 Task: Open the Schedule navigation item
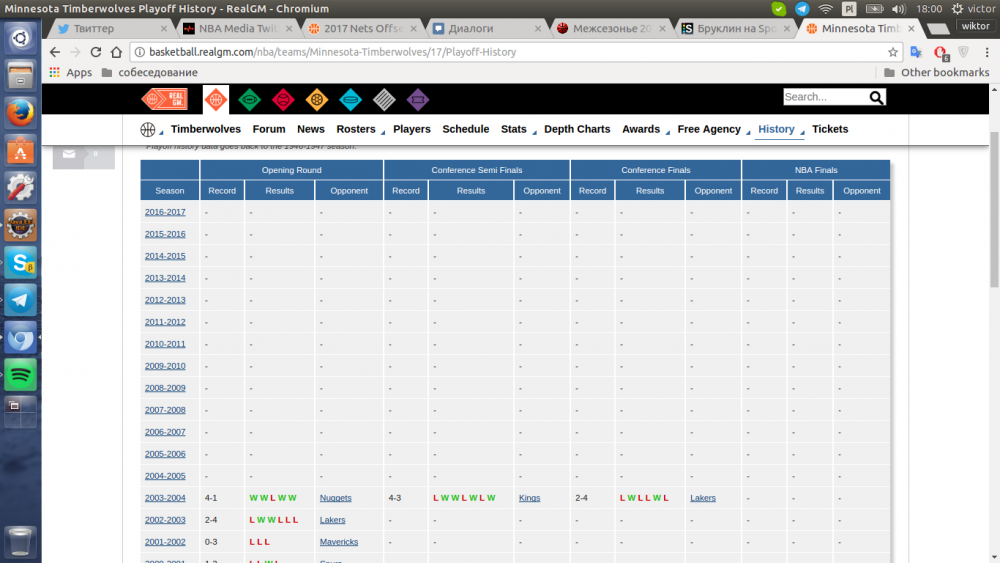tap(466, 129)
